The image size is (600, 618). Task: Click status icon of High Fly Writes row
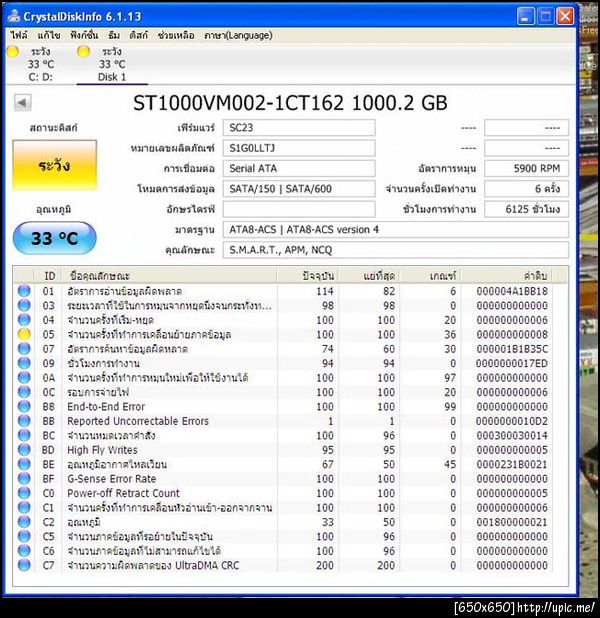pyautogui.click(x=24, y=450)
